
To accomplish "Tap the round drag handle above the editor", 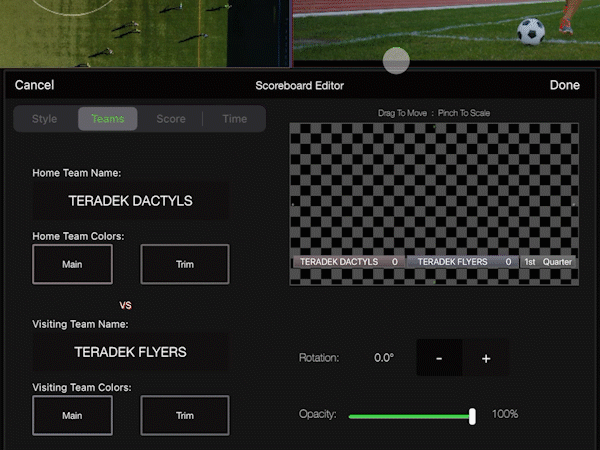I will click(397, 60).
